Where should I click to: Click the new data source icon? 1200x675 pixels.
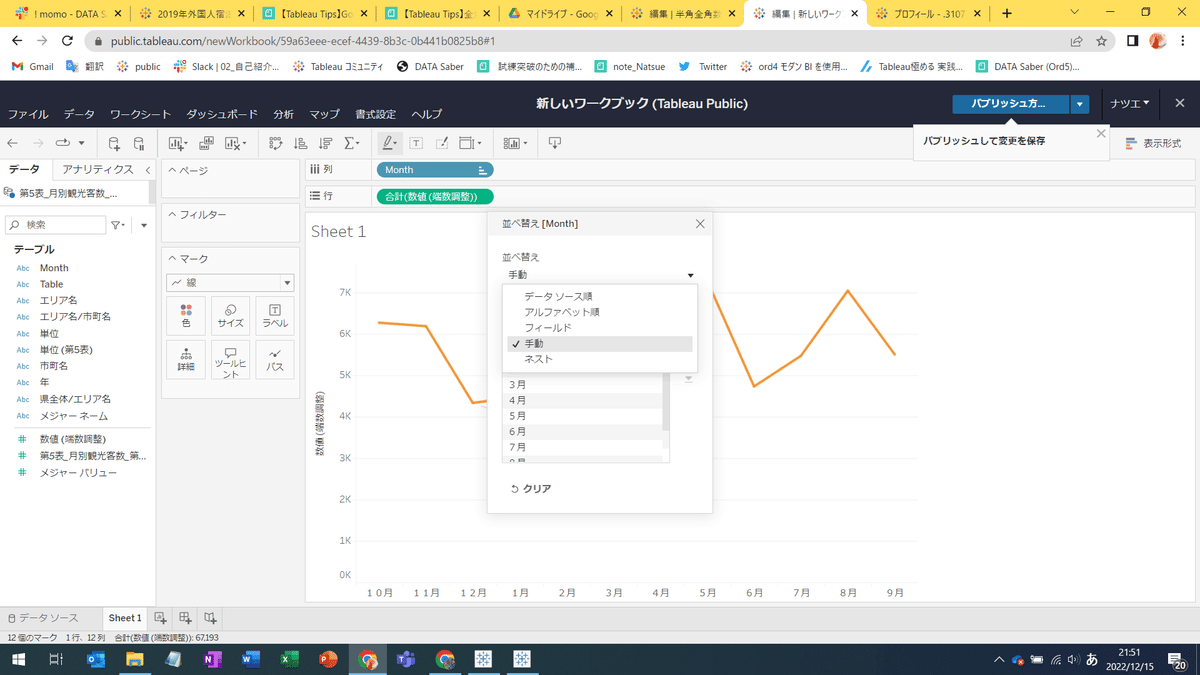[114, 143]
